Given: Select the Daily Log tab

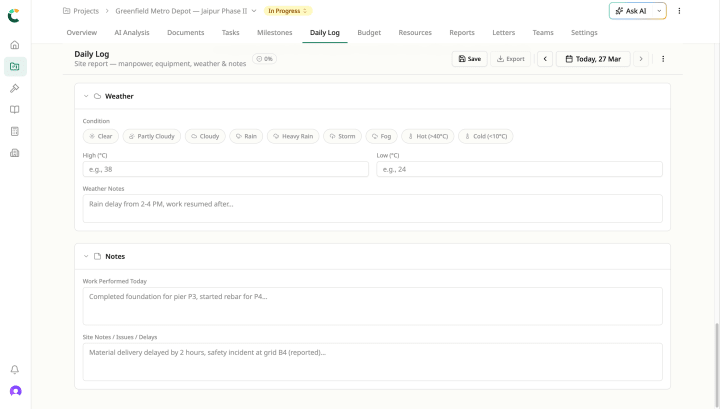Looking at the screenshot, I should pos(325,33).
